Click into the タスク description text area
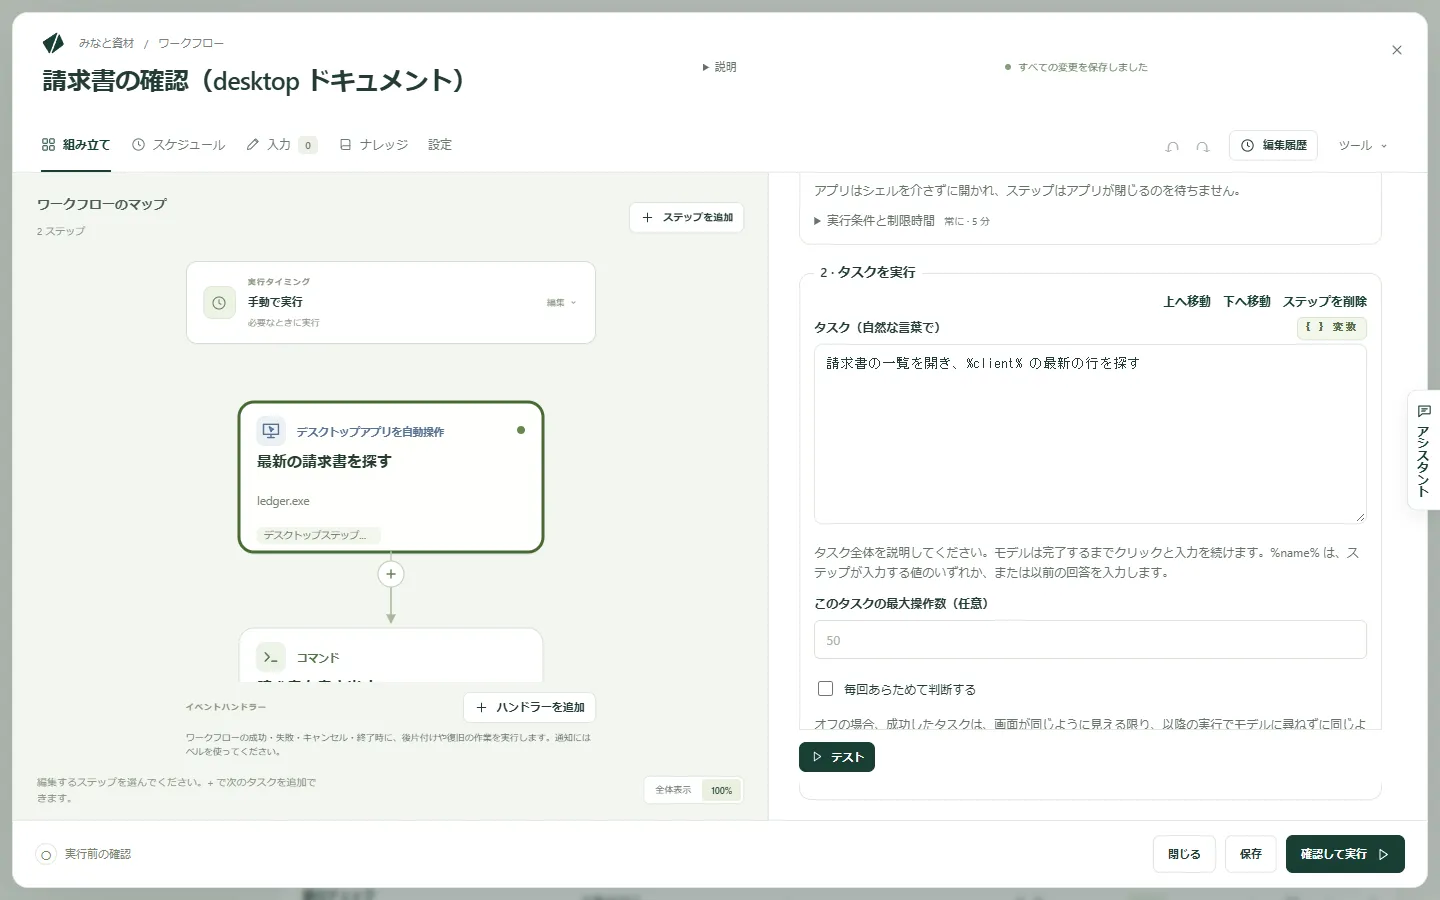The width and height of the screenshot is (1440, 900). pyautogui.click(x=1090, y=434)
